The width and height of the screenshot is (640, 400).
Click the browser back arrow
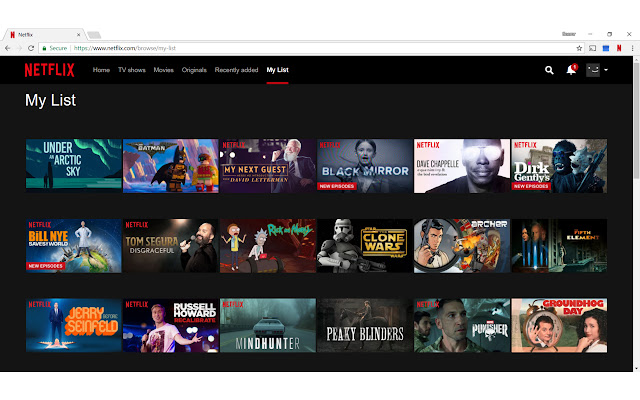[x=8, y=48]
